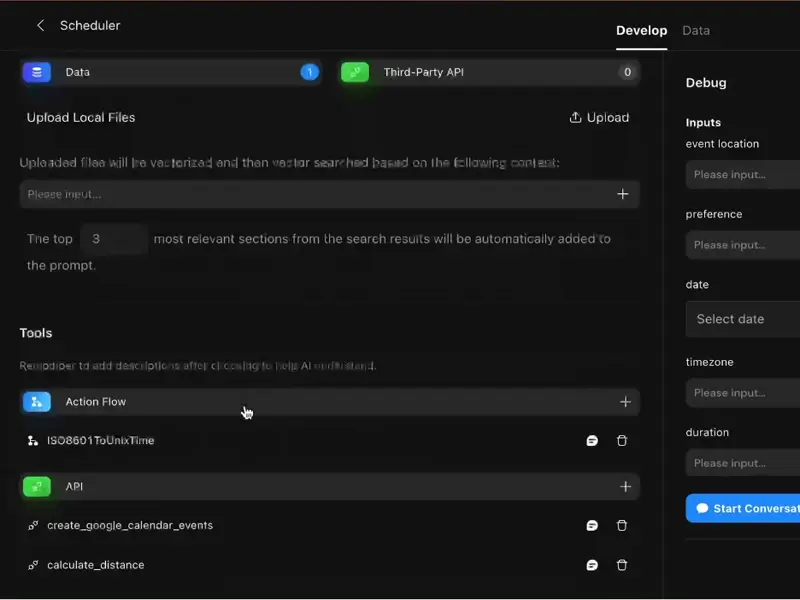The width and height of the screenshot is (800, 600).
Task: Delete the create_google_calendar_events API
Action: coord(622,526)
